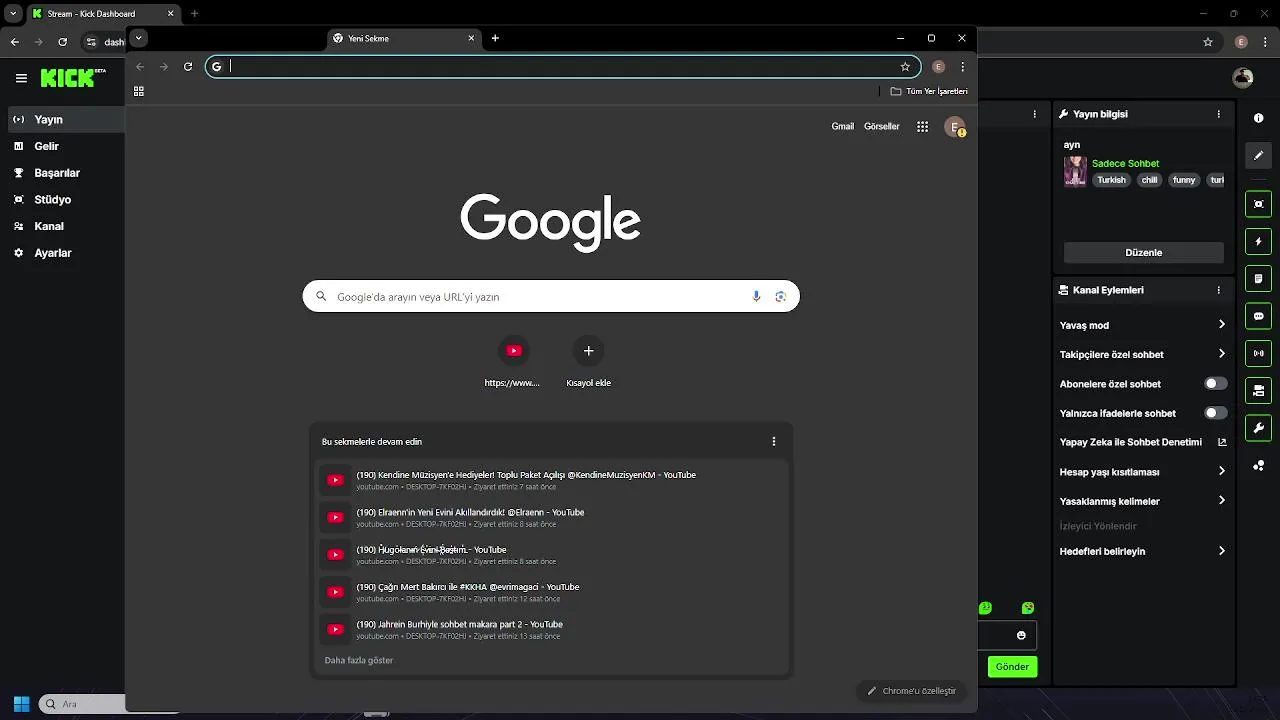Click the Turkish tag chip

[1111, 180]
